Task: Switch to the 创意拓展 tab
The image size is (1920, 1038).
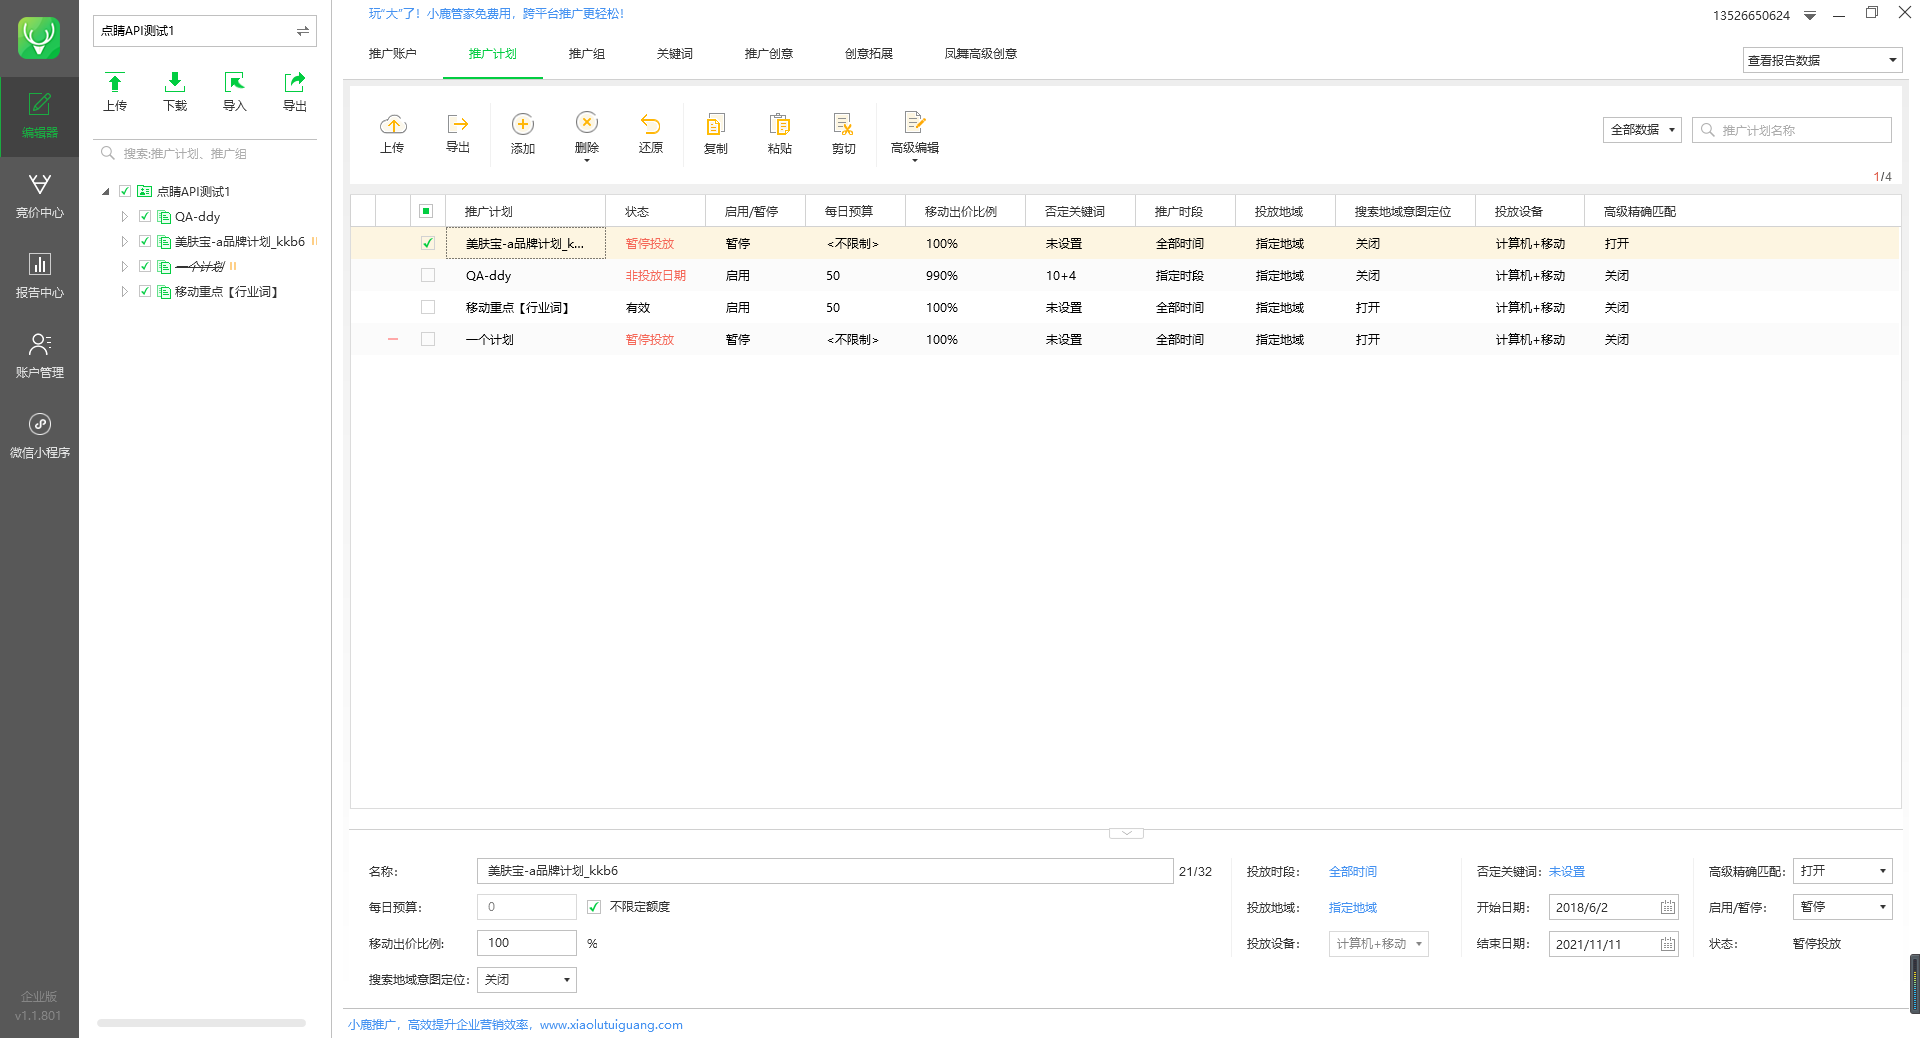Action: [x=869, y=54]
